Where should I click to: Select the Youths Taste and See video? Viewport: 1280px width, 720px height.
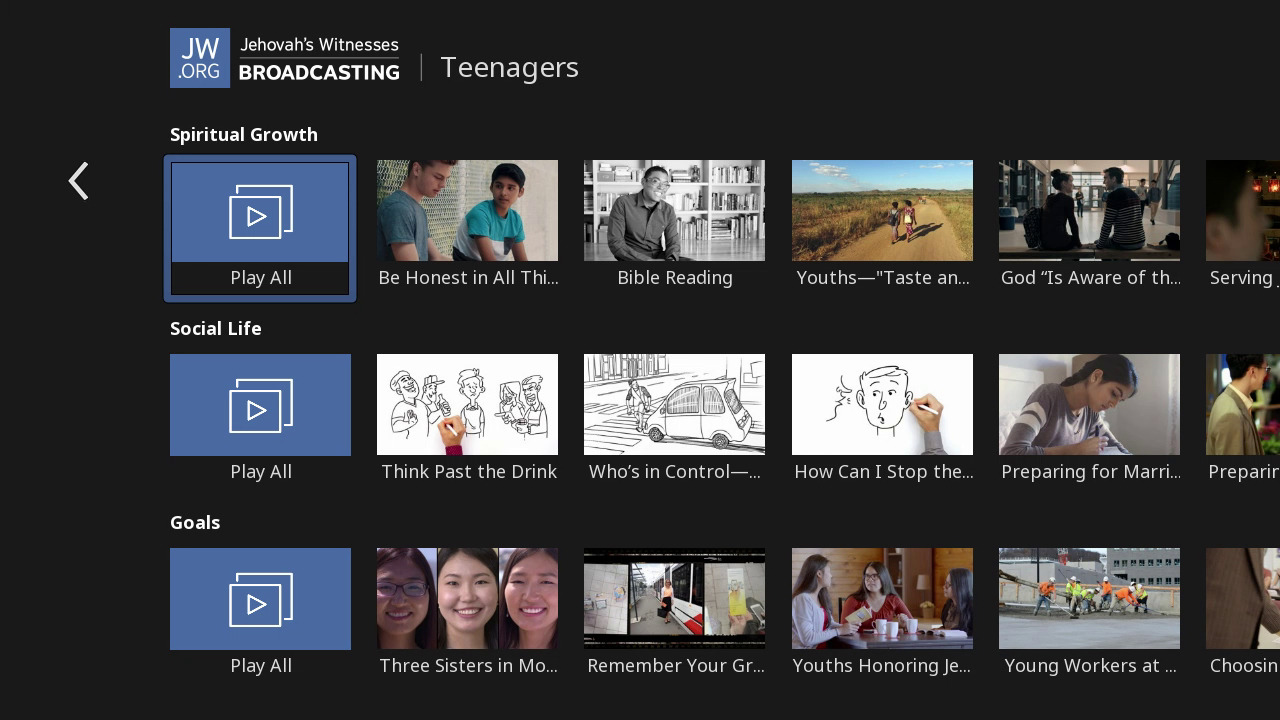coord(882,211)
